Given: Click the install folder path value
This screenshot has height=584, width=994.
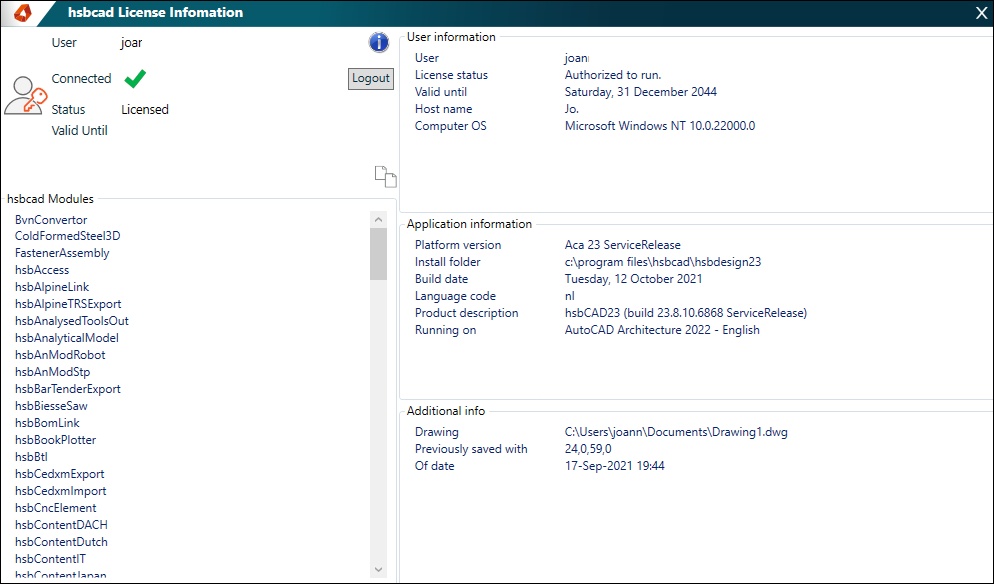Looking at the screenshot, I should 663,262.
